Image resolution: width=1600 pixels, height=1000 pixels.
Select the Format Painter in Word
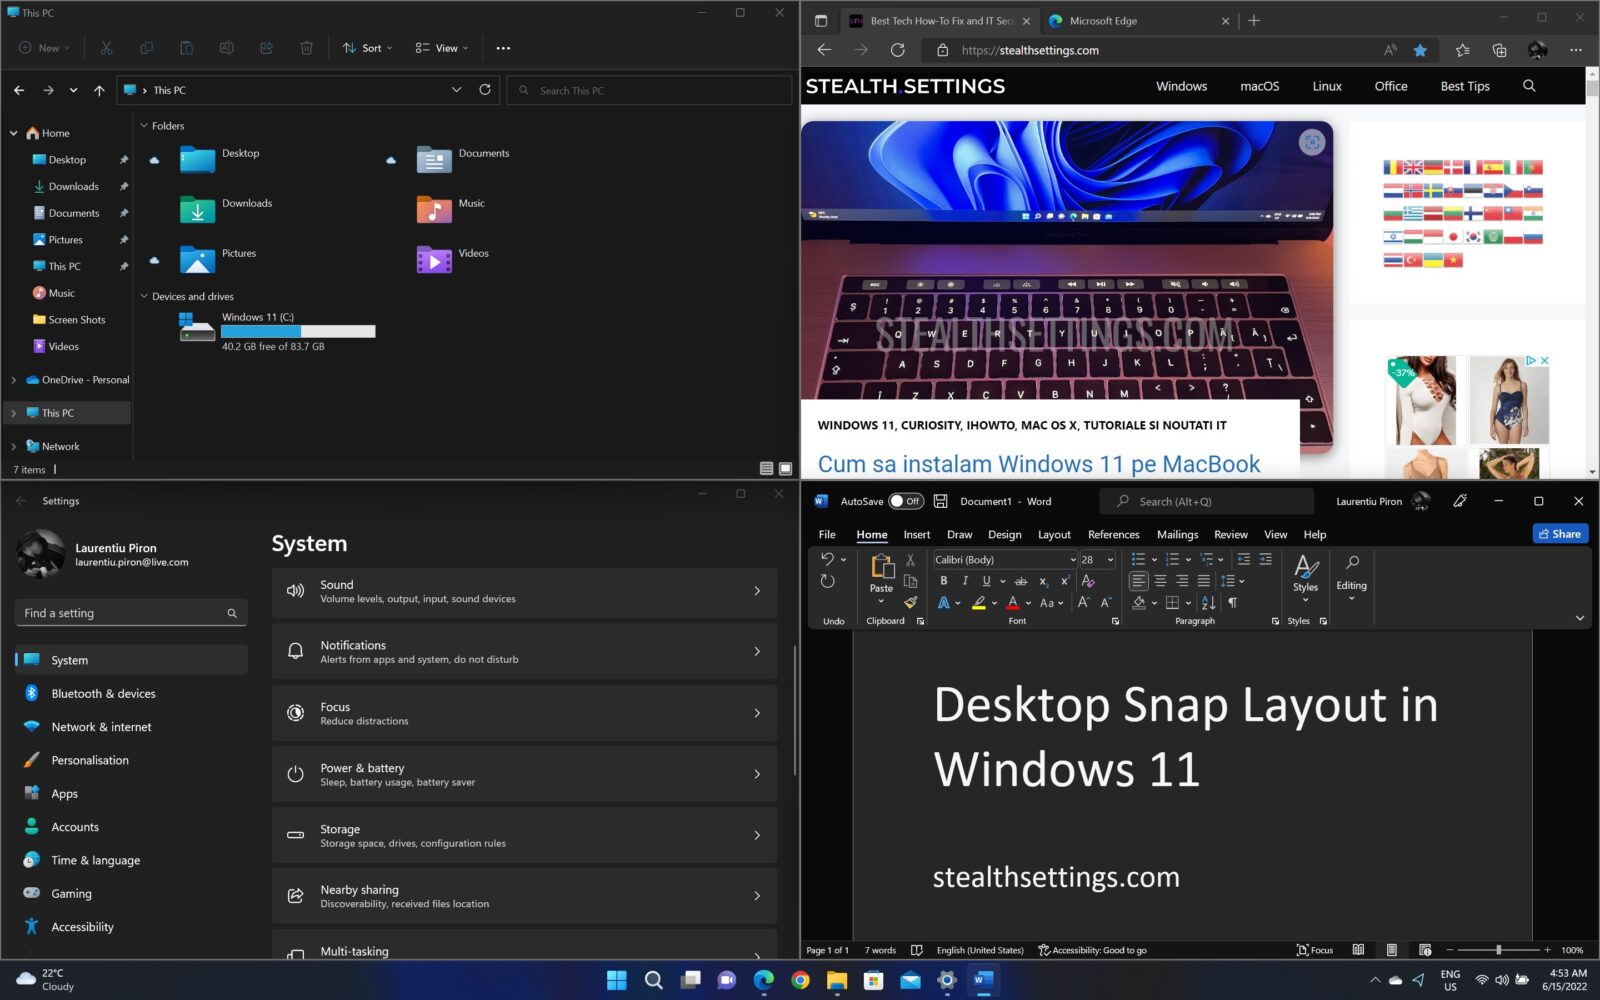tap(910, 603)
